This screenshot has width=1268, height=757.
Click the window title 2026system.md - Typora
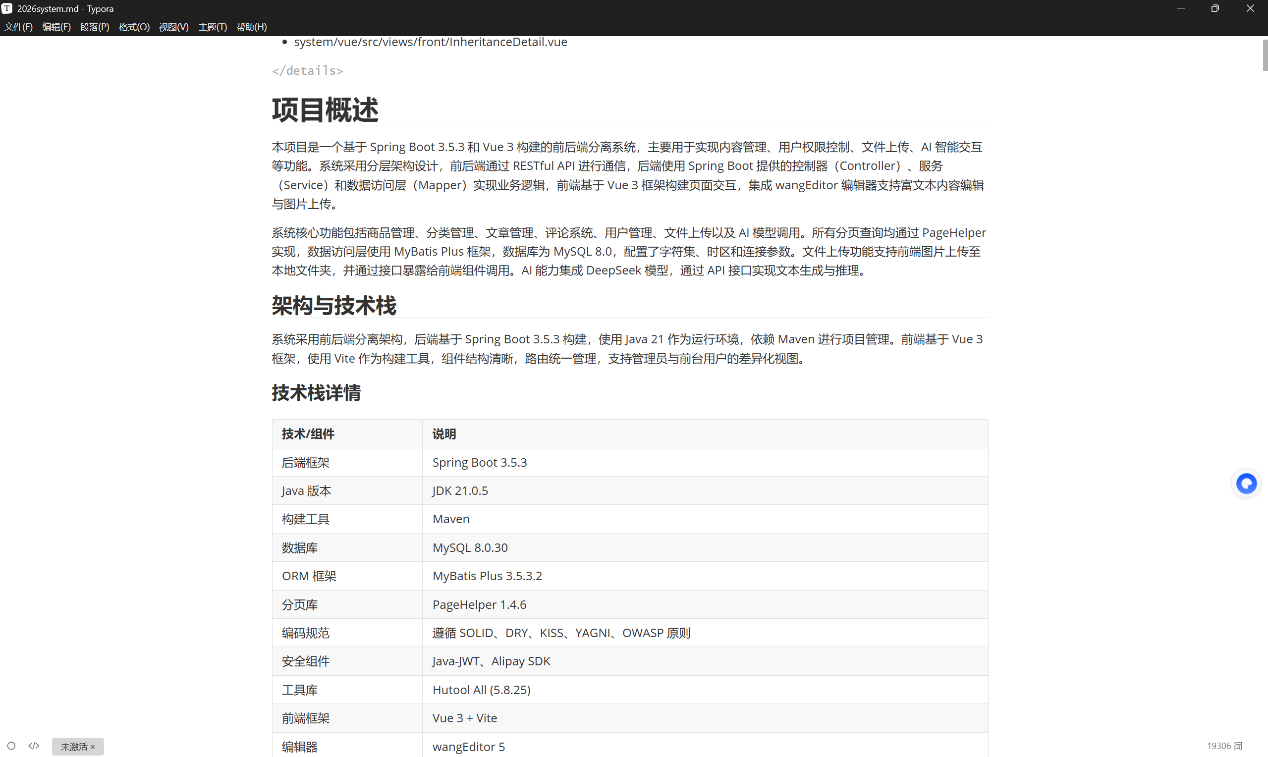pos(65,8)
